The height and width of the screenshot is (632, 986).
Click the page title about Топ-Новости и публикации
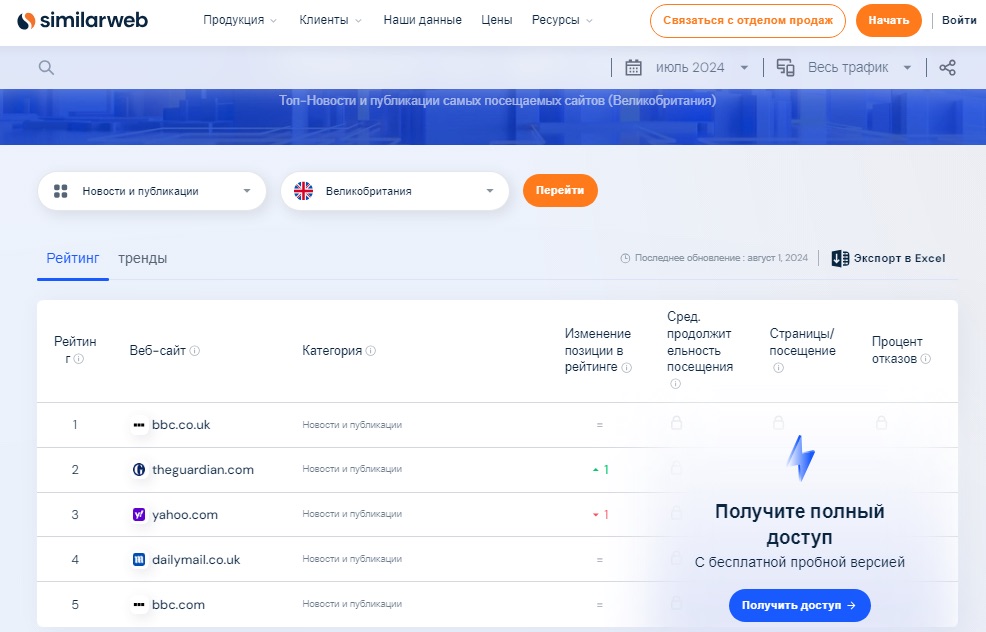(497, 101)
